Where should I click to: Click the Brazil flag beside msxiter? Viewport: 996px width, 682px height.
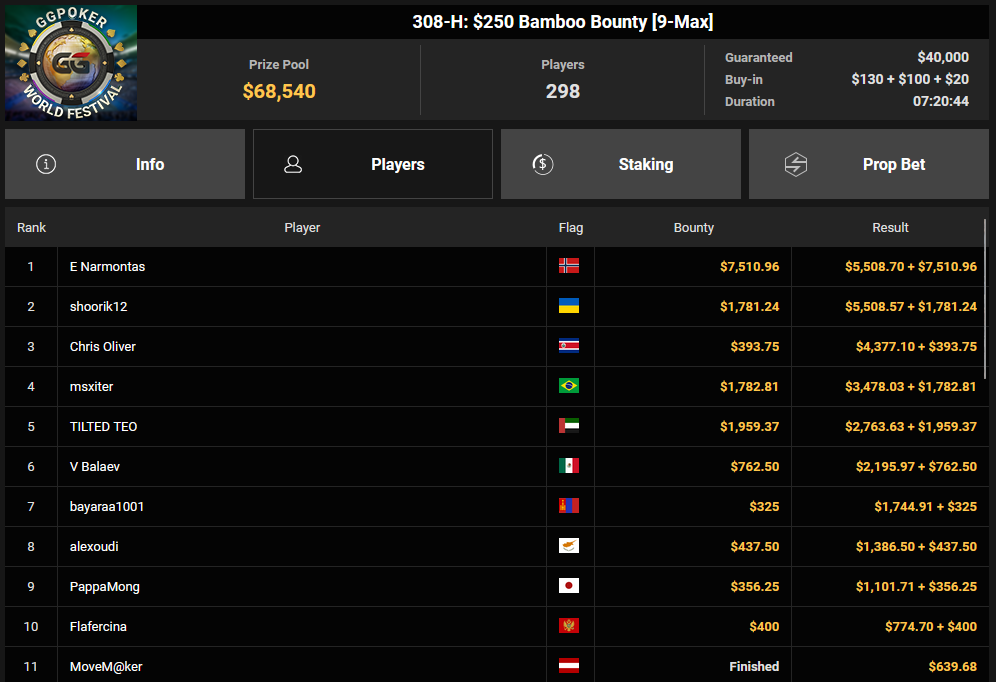click(569, 386)
